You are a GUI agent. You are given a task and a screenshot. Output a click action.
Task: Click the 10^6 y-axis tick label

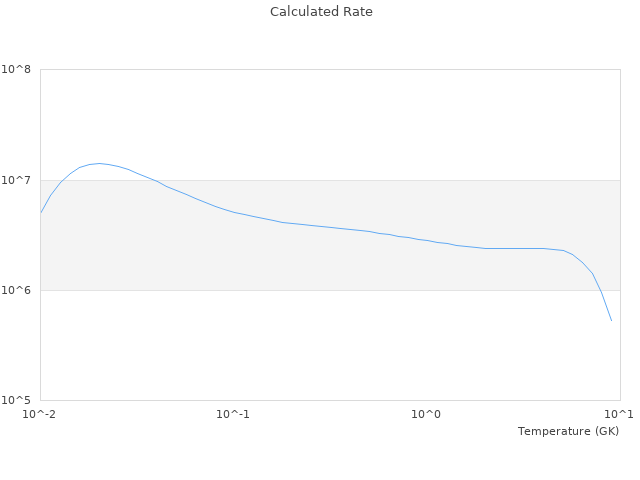point(16,290)
